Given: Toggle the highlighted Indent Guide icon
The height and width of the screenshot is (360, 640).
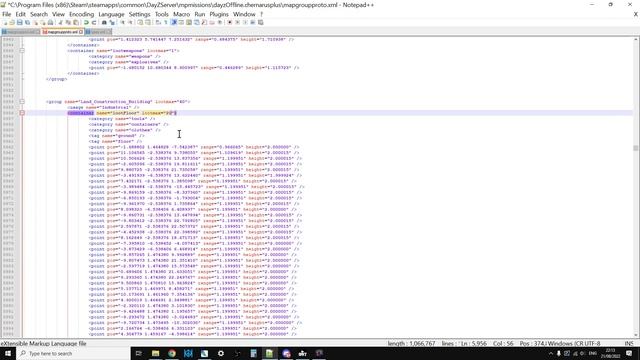Looking at the screenshot, I should [x=174, y=22].
